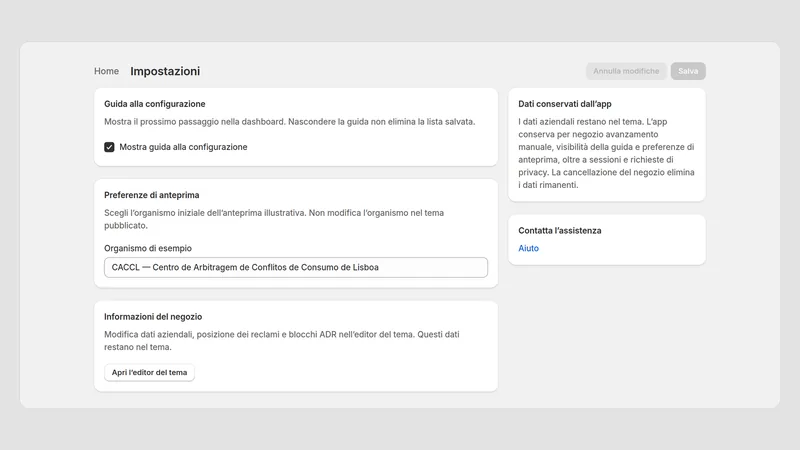Click Annulla modifiche to discard changes
This screenshot has height=450, width=800.
[626, 71]
